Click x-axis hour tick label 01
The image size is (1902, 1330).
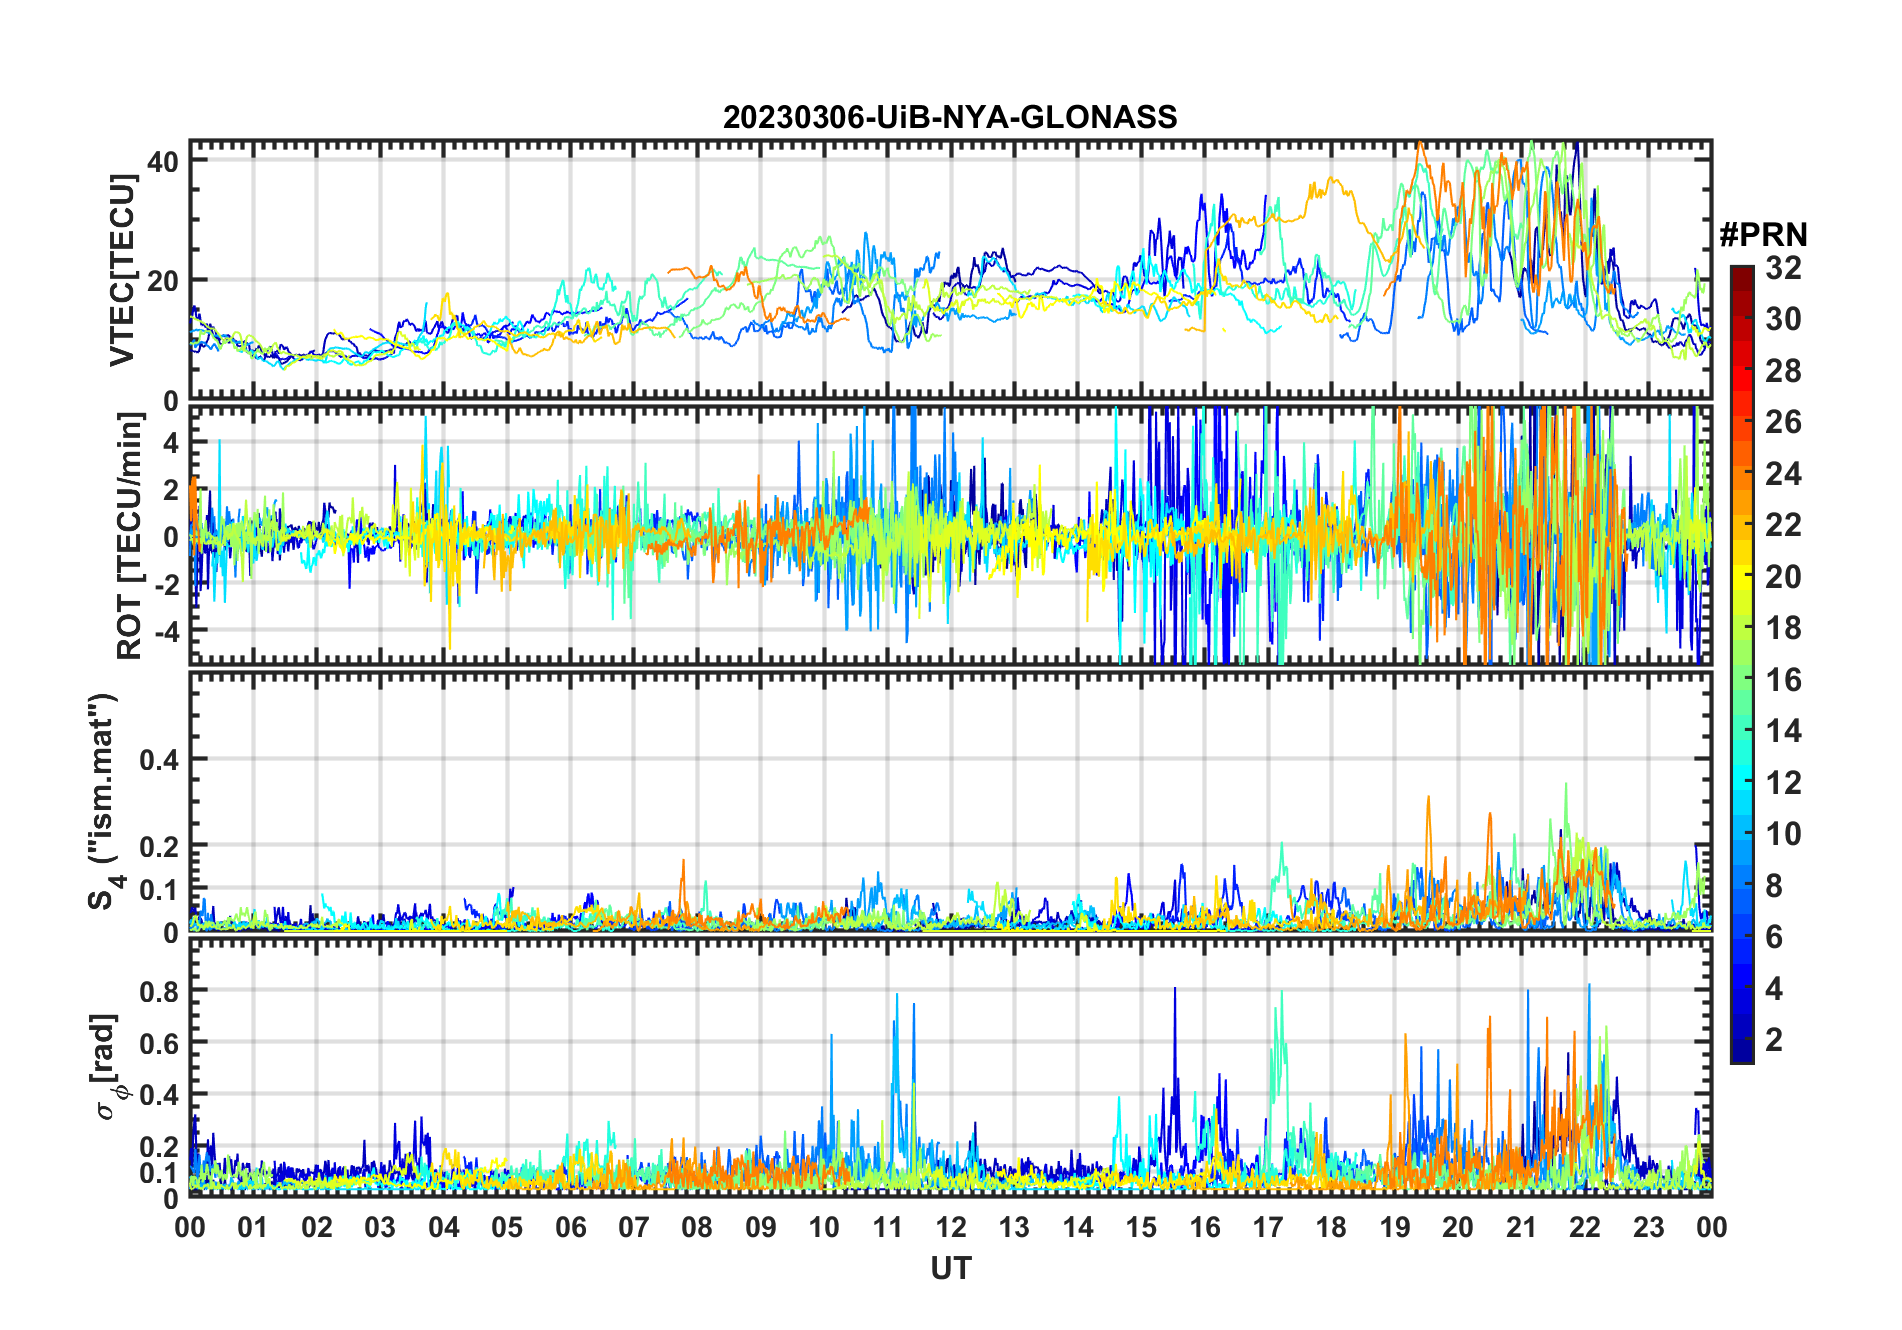click(253, 1227)
